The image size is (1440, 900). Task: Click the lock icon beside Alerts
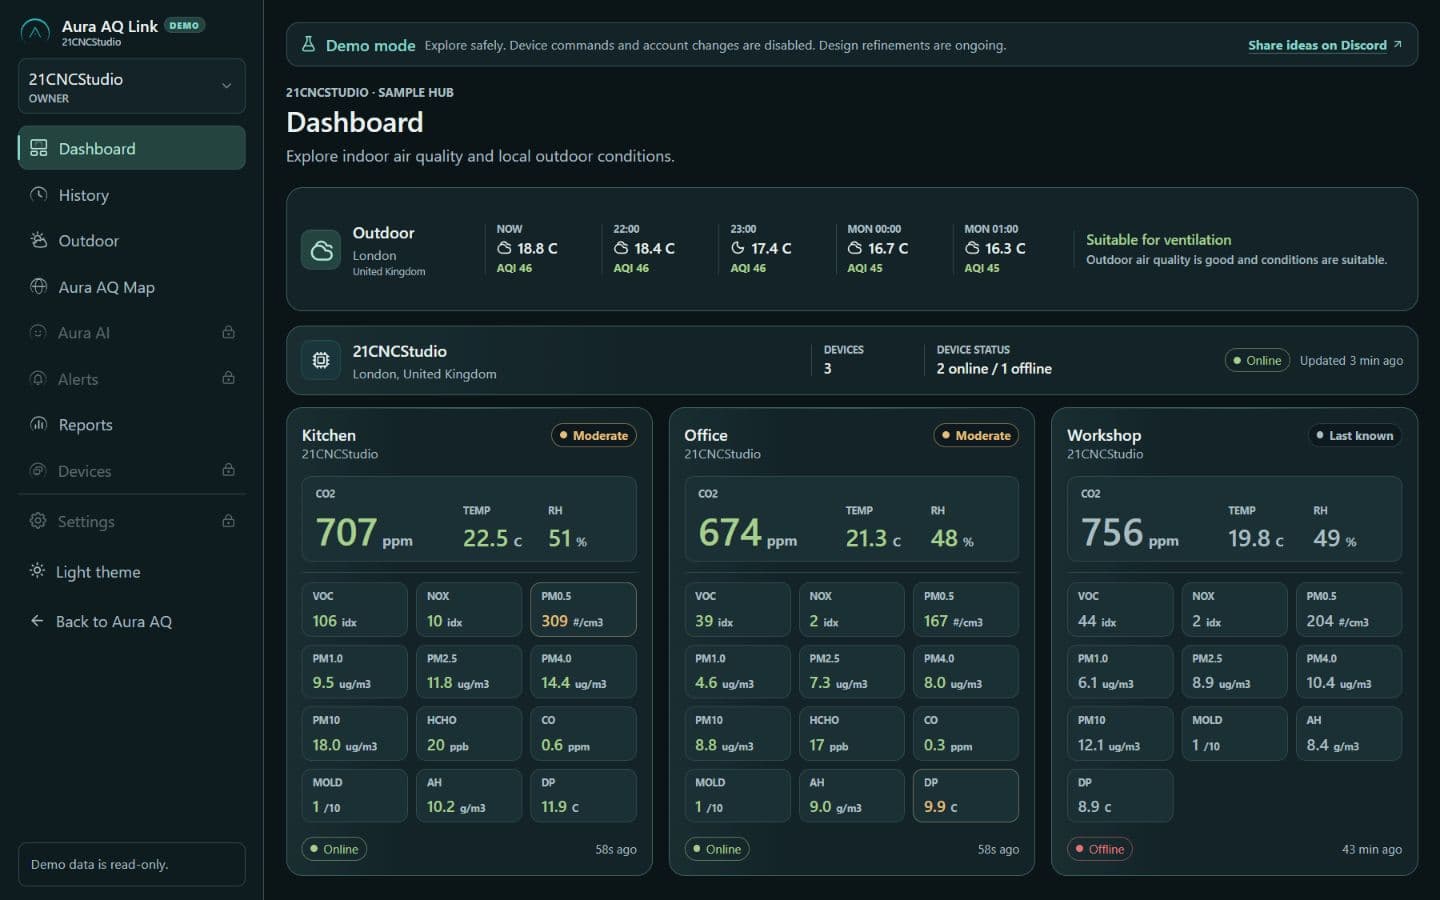coord(228,378)
